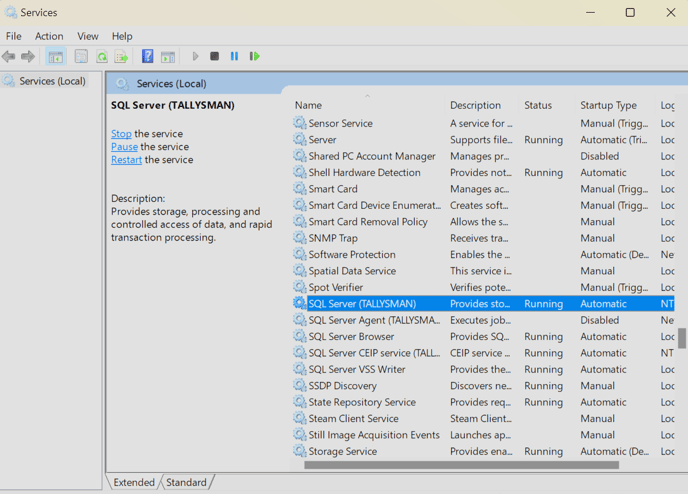Viewport: 688px width, 494px height.
Task: Click the Stop the service link
Action: (x=121, y=133)
